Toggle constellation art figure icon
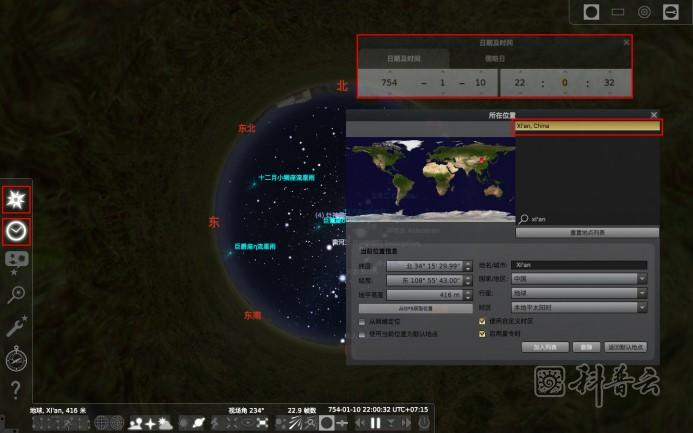Screen dimensions: 693x433 click(69, 423)
